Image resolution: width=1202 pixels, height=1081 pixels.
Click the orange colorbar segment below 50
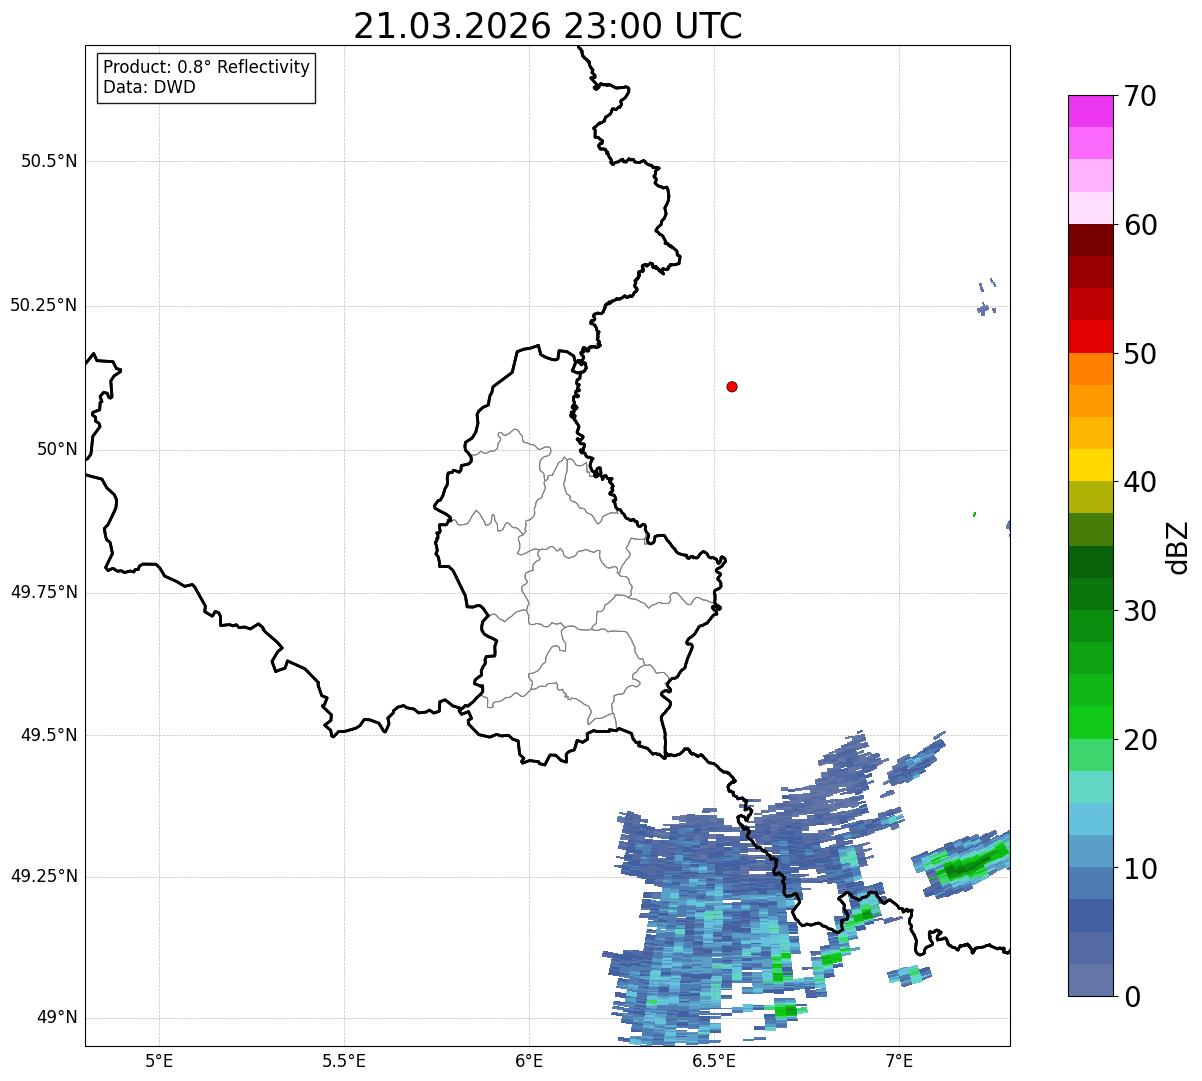click(1091, 369)
